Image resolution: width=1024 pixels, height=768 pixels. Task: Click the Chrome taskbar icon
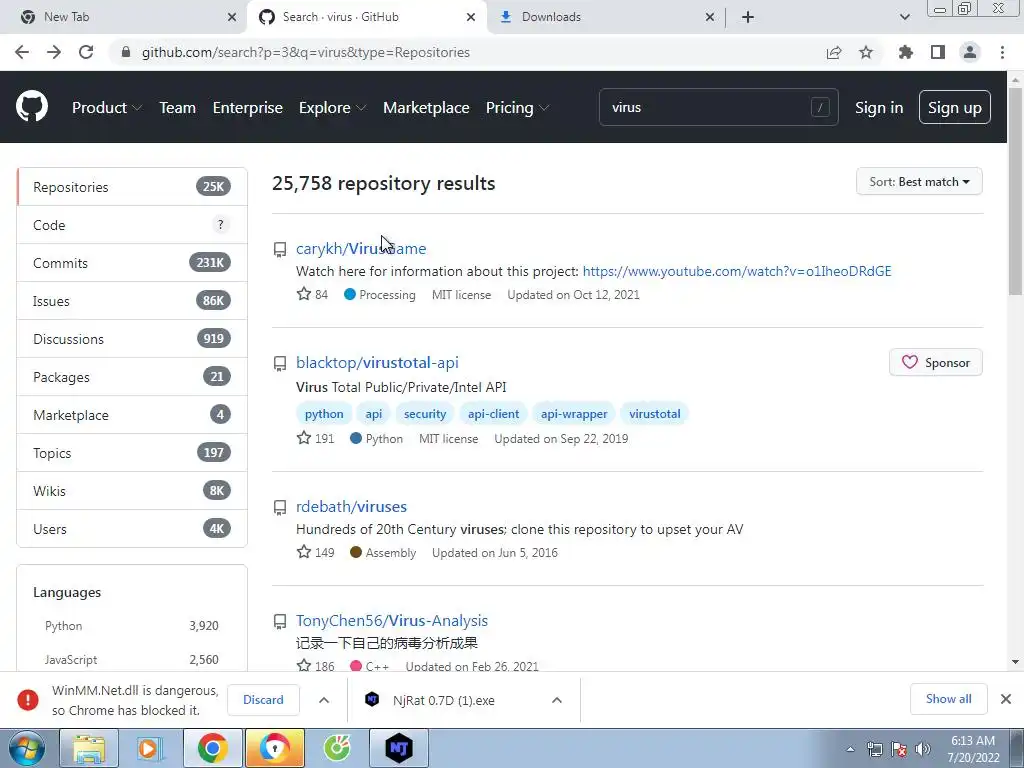tap(212, 748)
